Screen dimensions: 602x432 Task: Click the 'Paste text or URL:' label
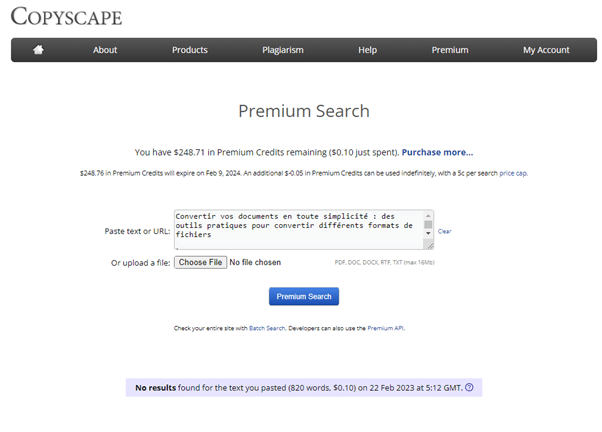tap(137, 231)
